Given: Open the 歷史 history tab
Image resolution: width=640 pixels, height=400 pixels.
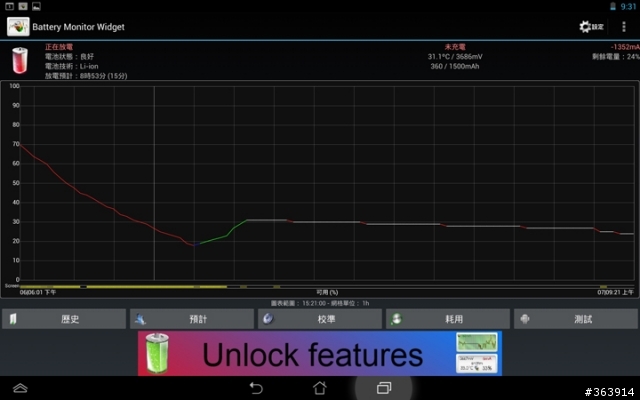Looking at the screenshot, I should point(64,319).
